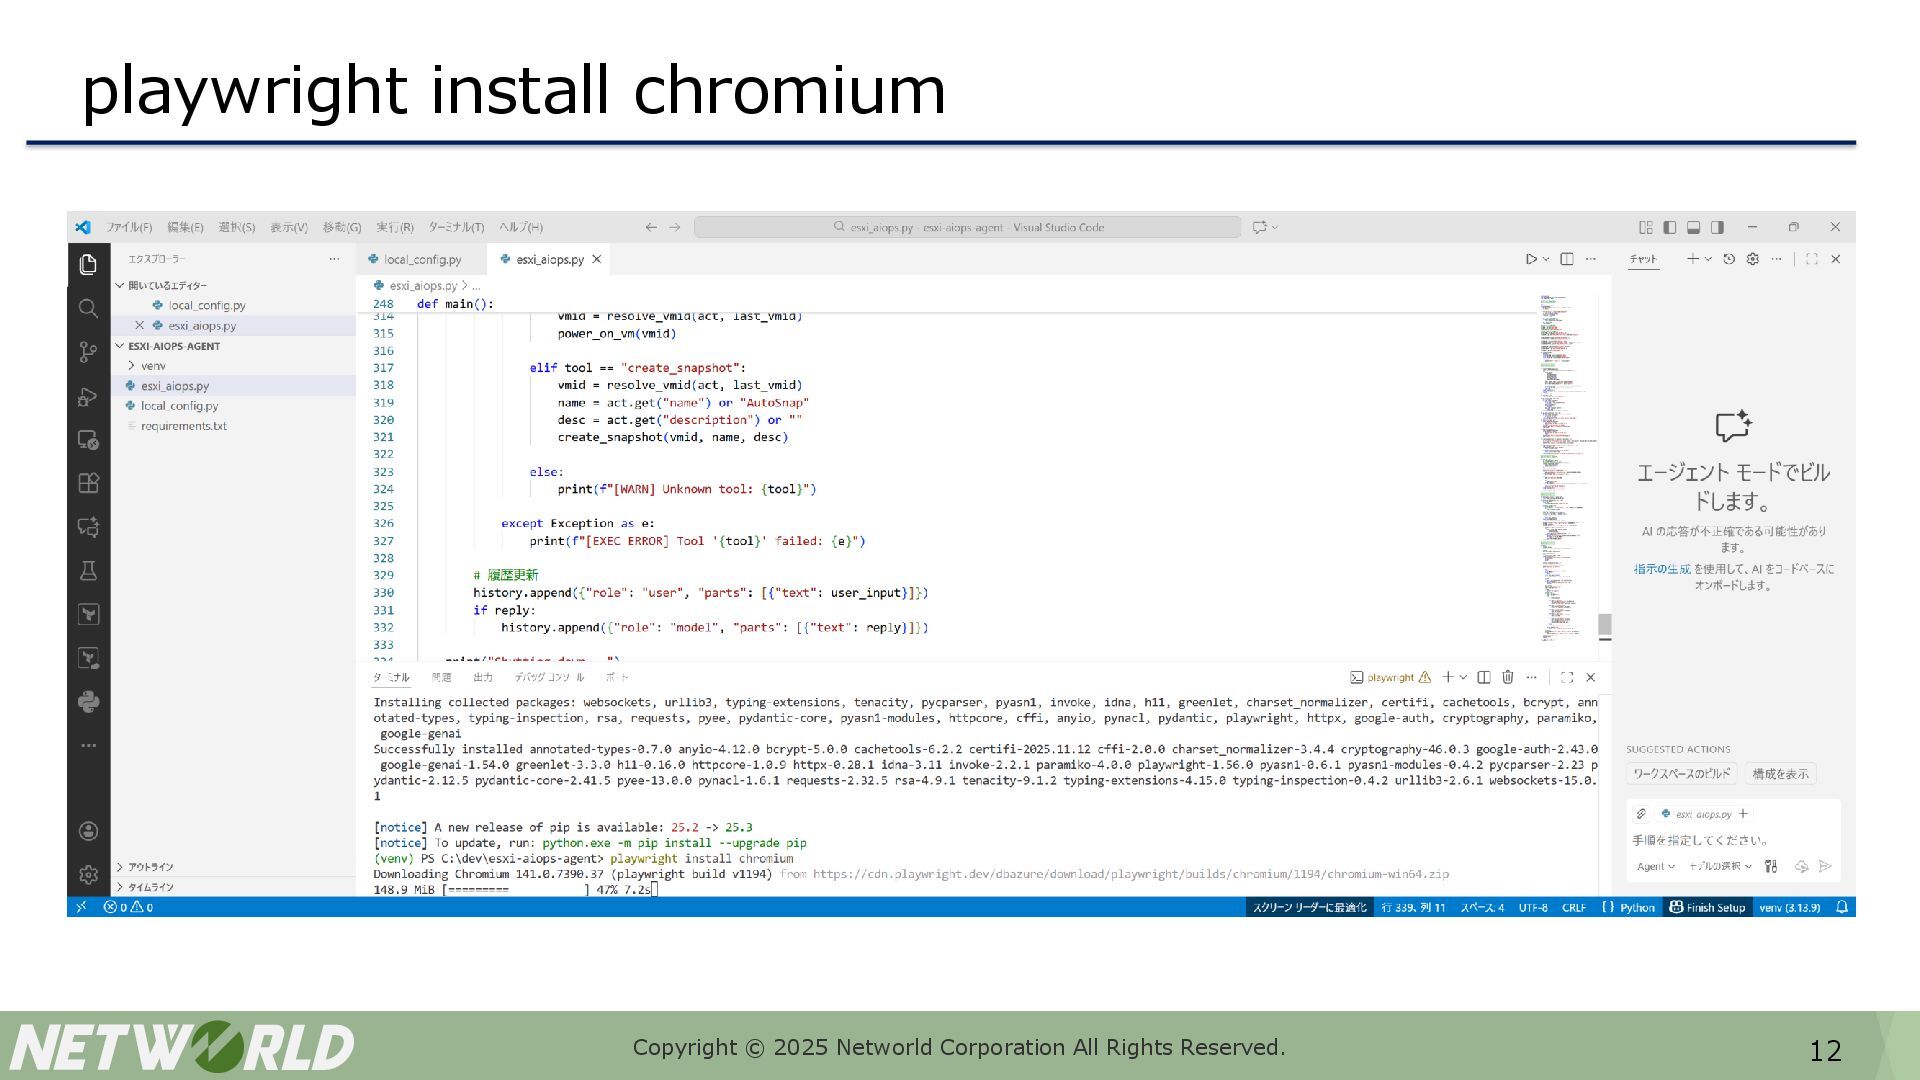Open the Search view in activity bar
Image resolution: width=1920 pixels, height=1080 pixels.
(x=88, y=309)
